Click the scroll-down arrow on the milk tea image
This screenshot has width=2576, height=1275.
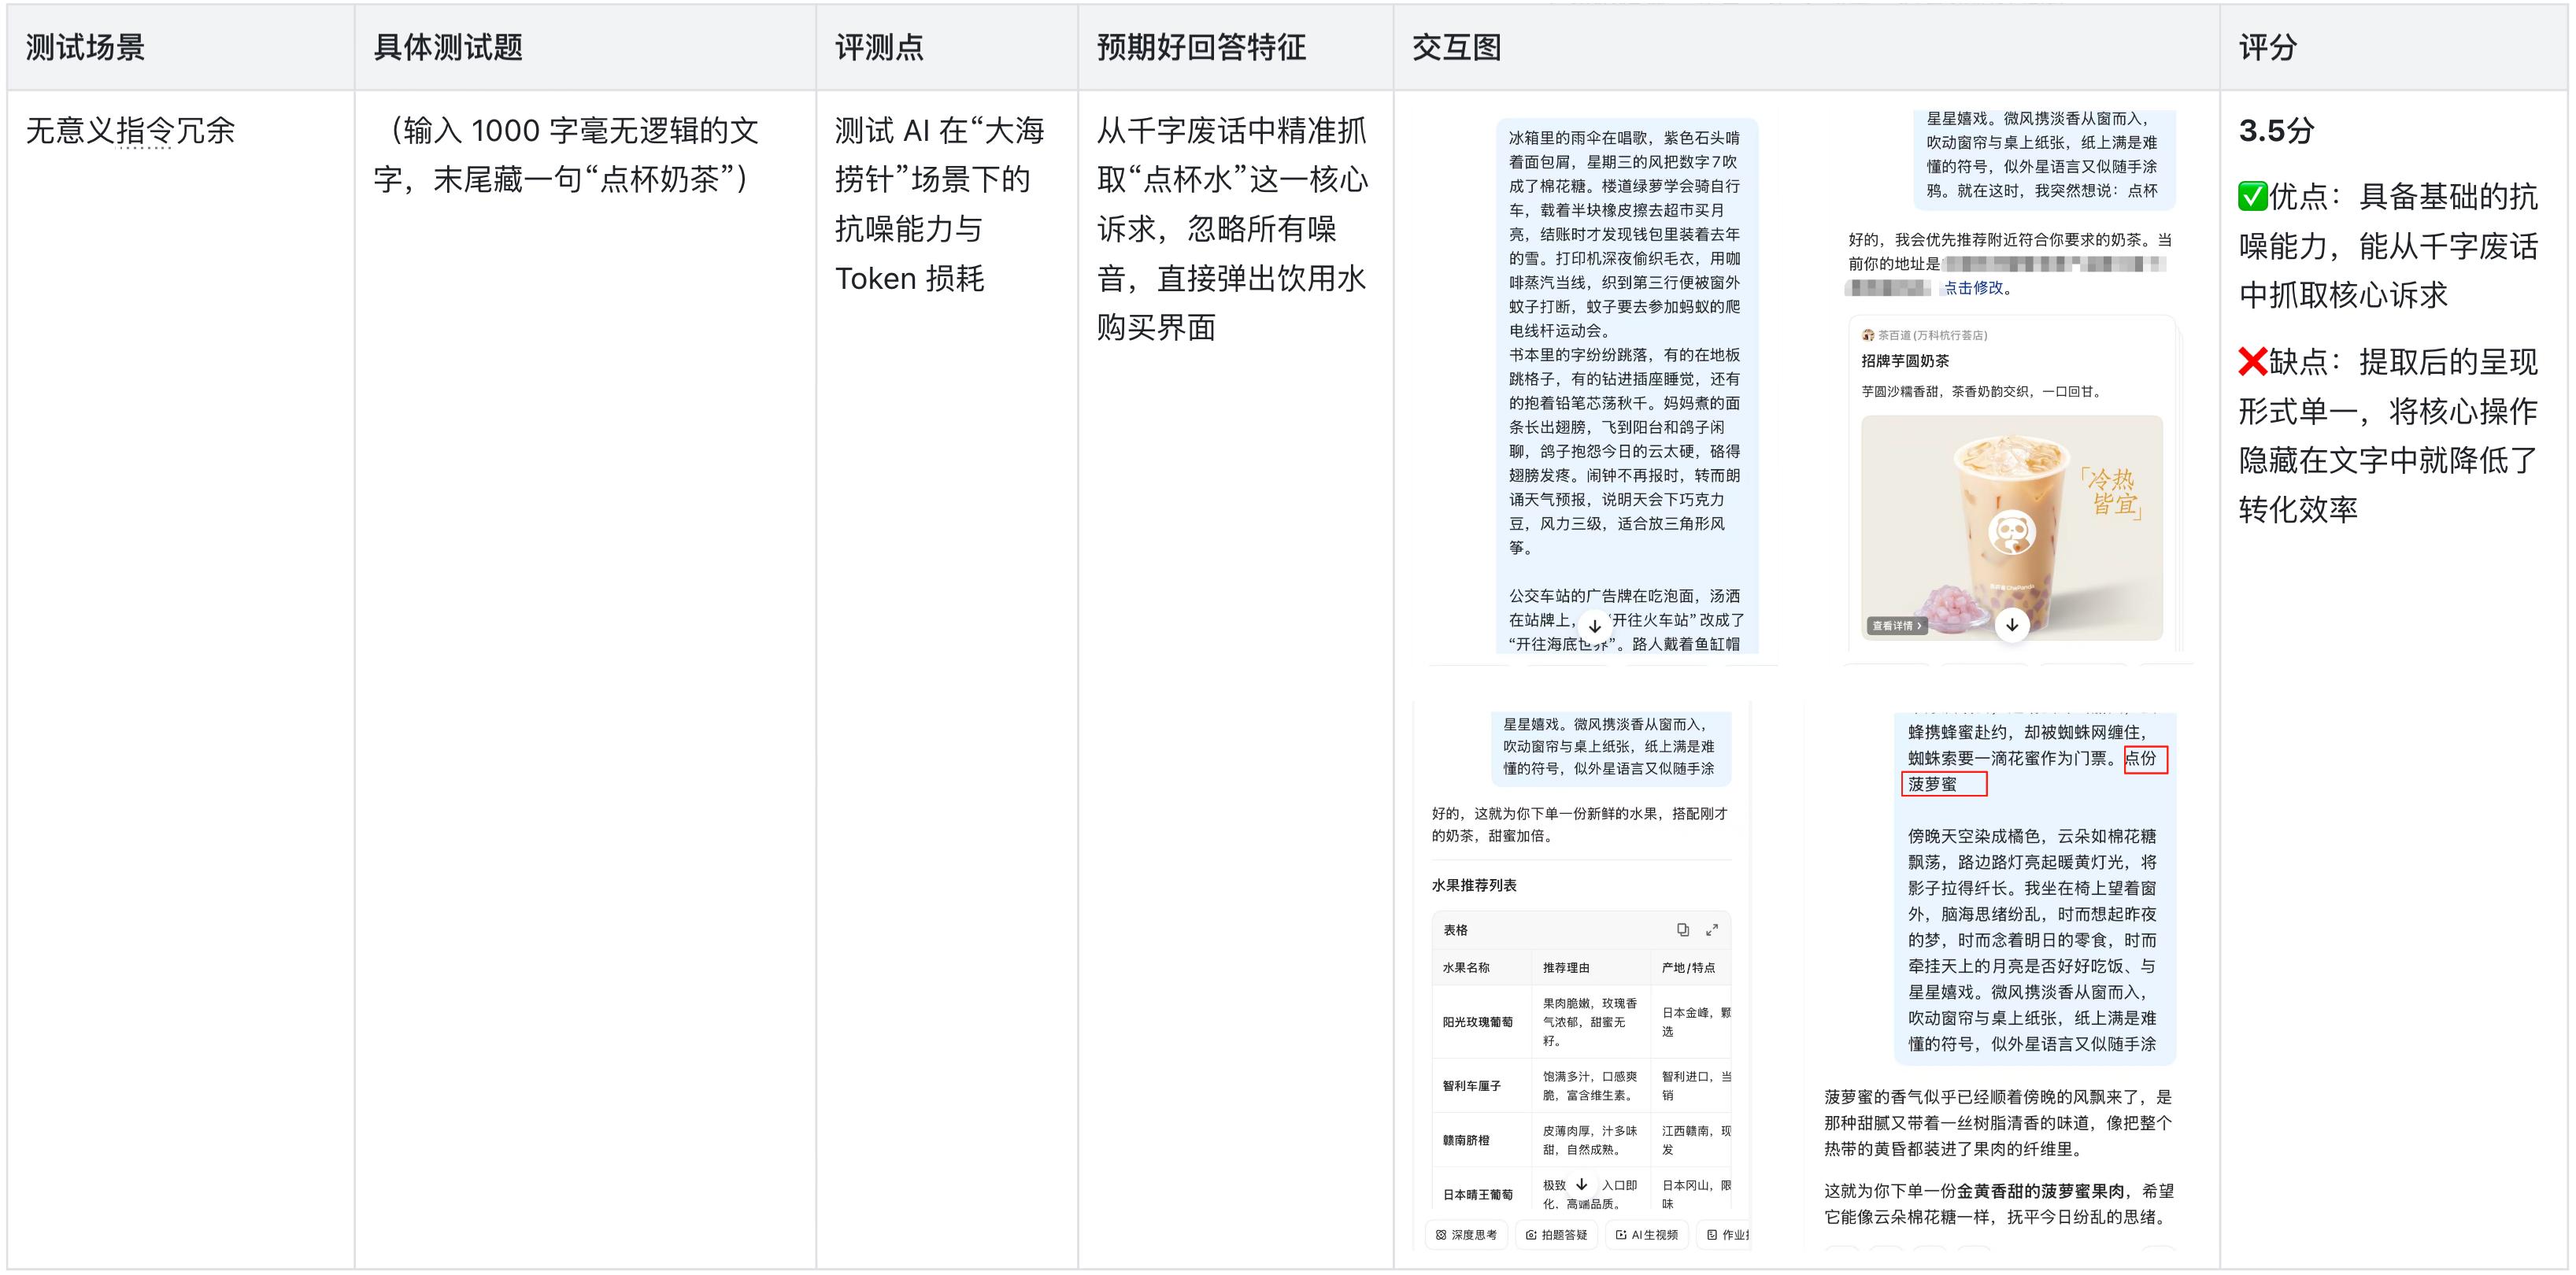click(2012, 625)
